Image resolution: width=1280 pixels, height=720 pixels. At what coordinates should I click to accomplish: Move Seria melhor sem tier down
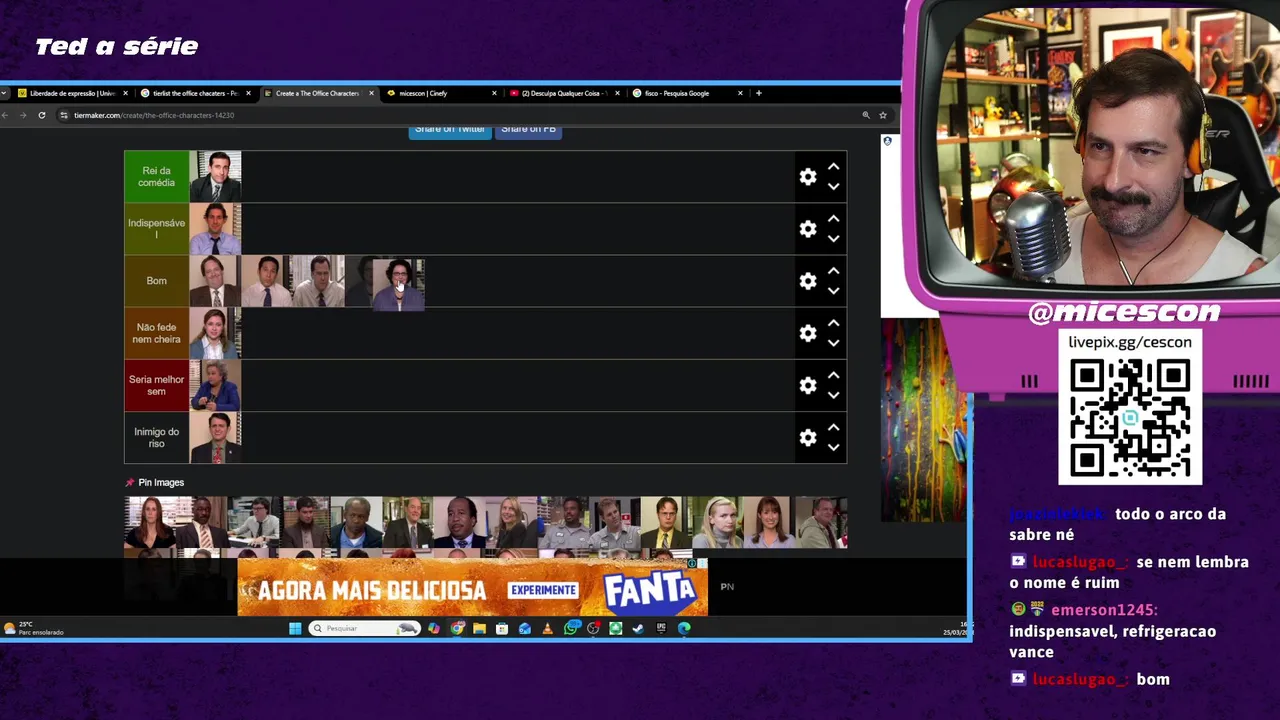pos(833,395)
